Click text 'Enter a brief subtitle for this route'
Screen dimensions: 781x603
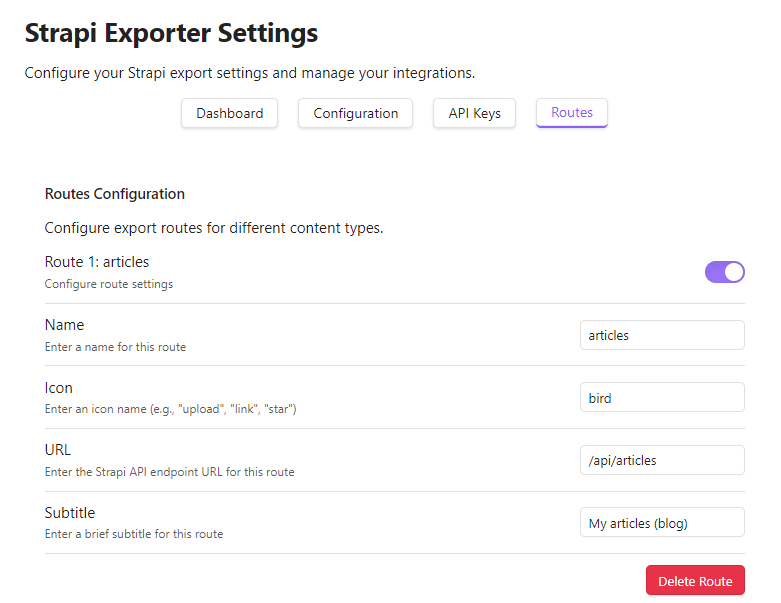tap(134, 534)
